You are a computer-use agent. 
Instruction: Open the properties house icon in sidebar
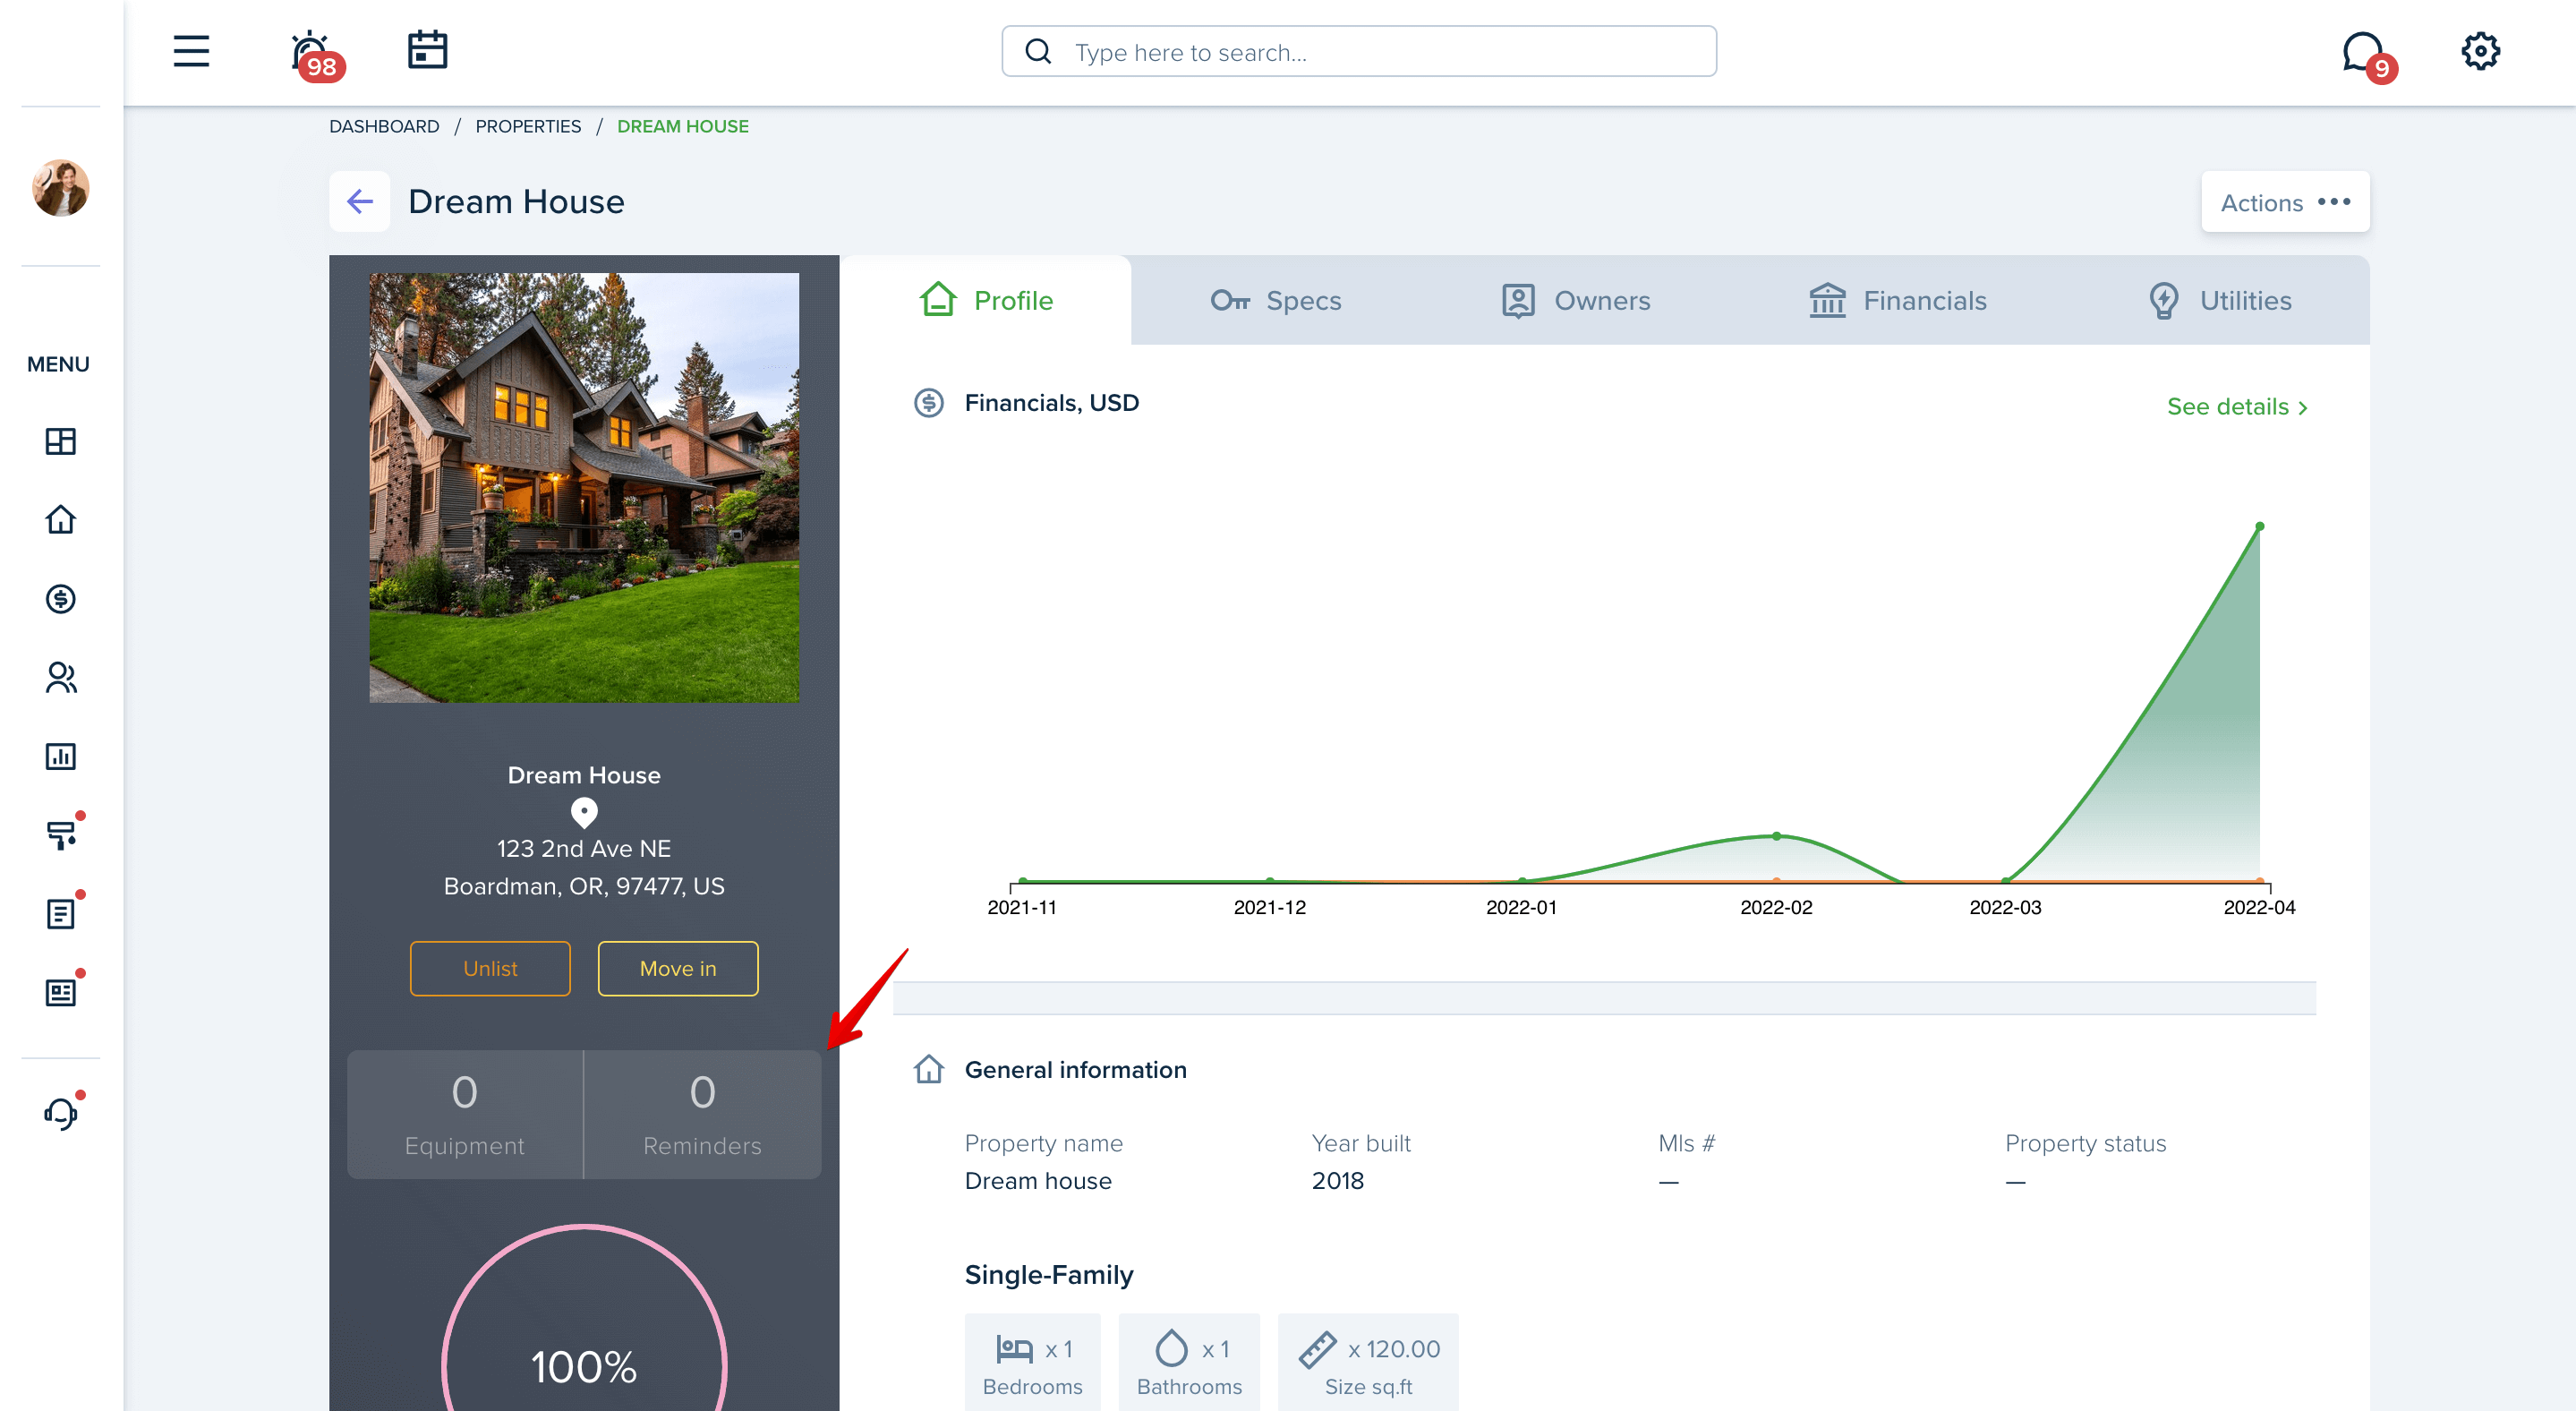click(60, 520)
